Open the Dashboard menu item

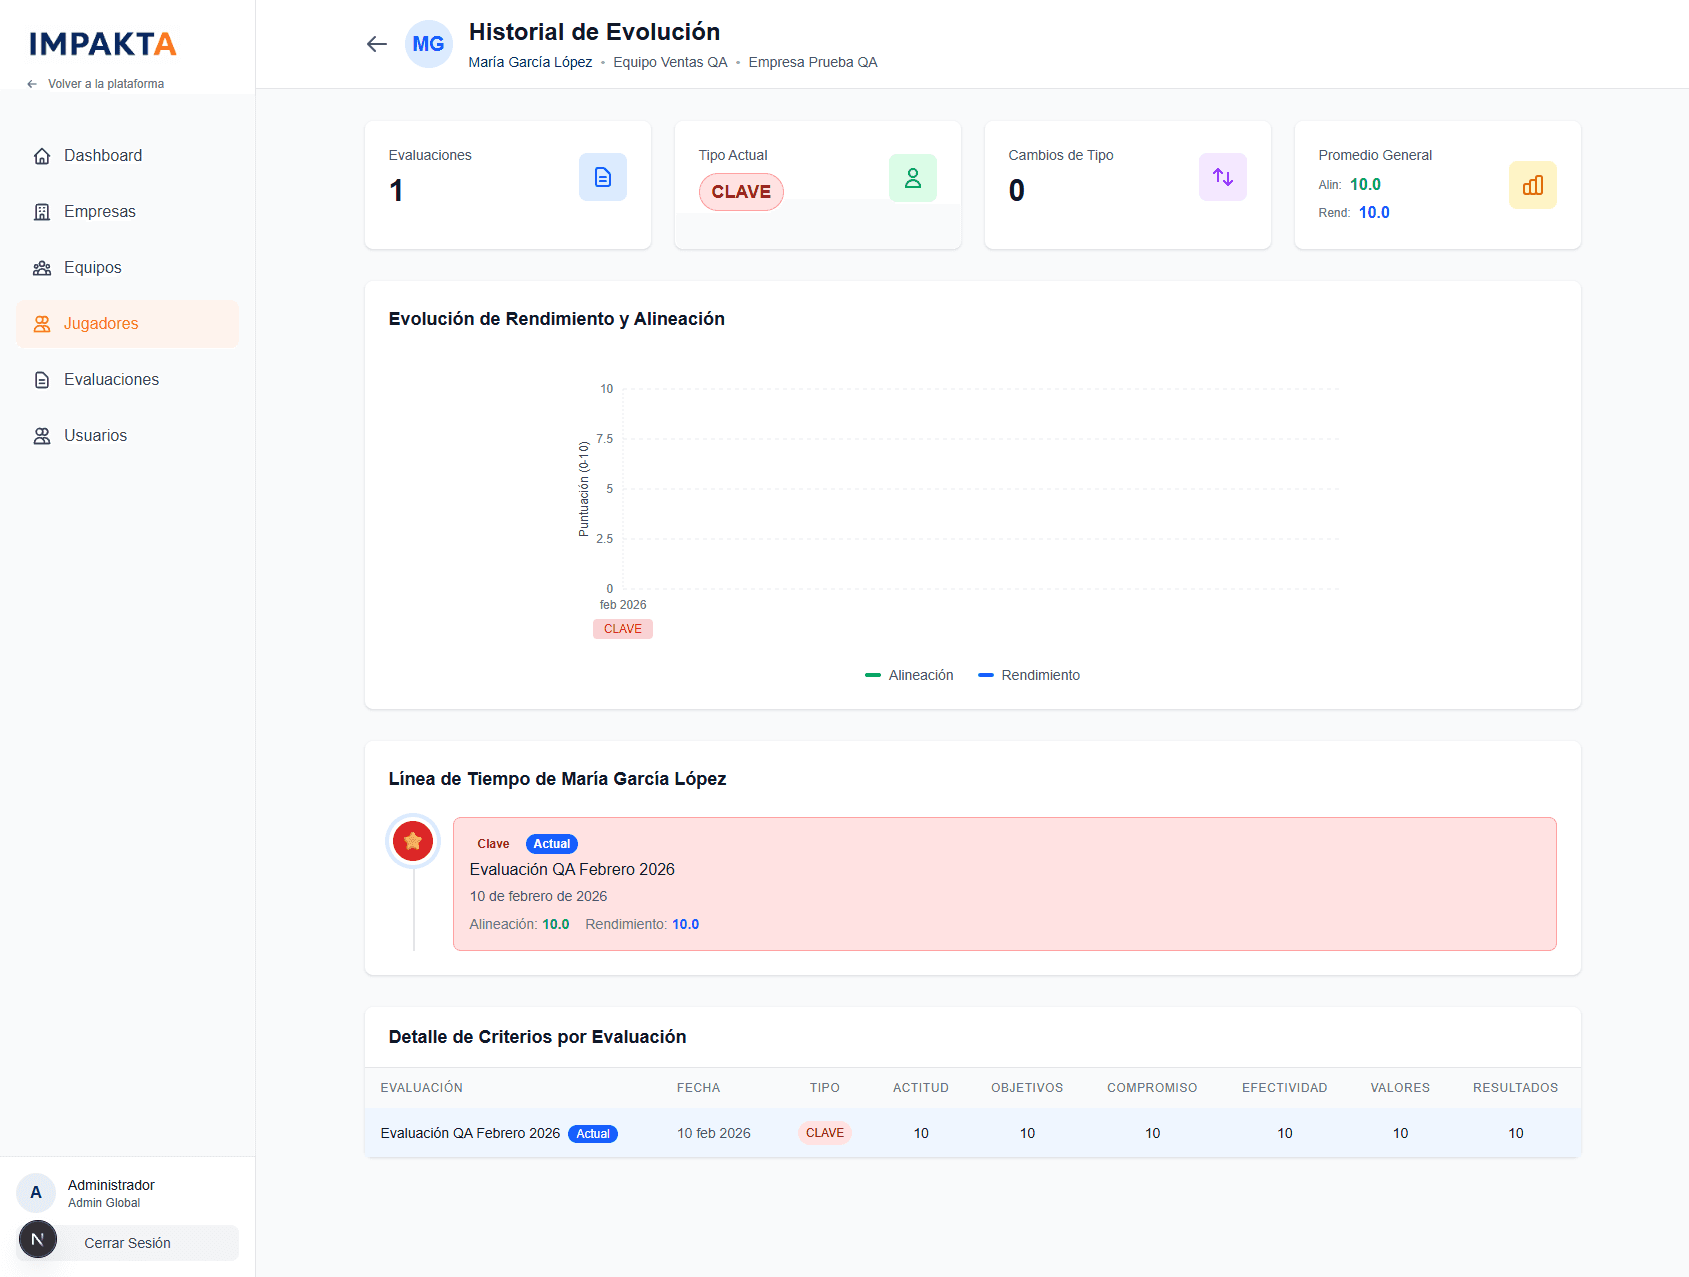click(x=103, y=156)
